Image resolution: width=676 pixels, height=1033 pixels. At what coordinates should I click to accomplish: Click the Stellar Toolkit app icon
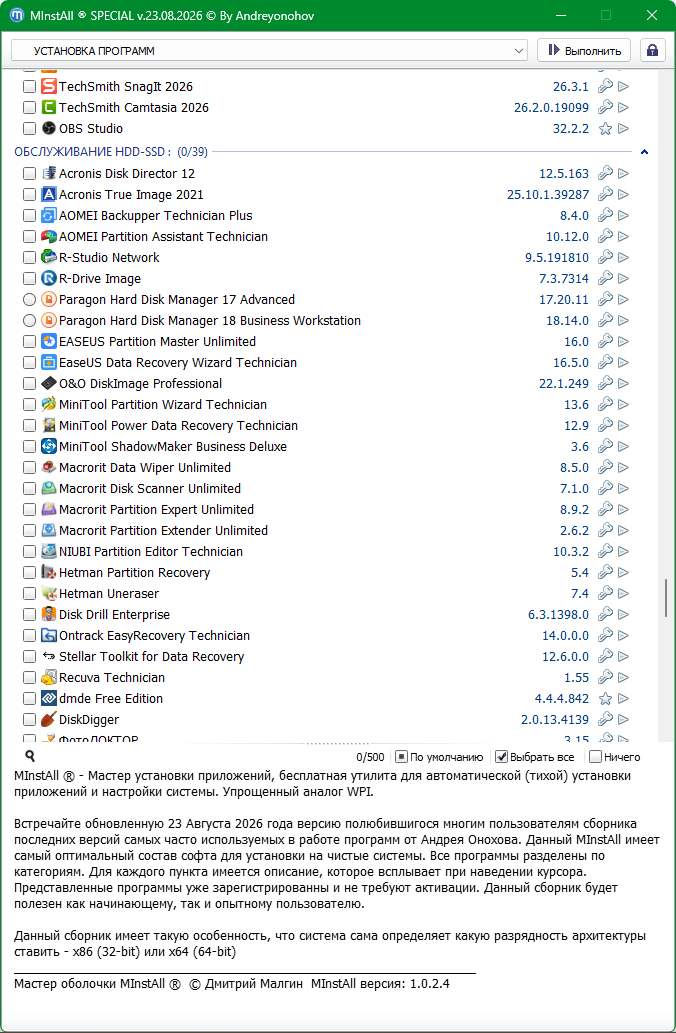(48, 657)
